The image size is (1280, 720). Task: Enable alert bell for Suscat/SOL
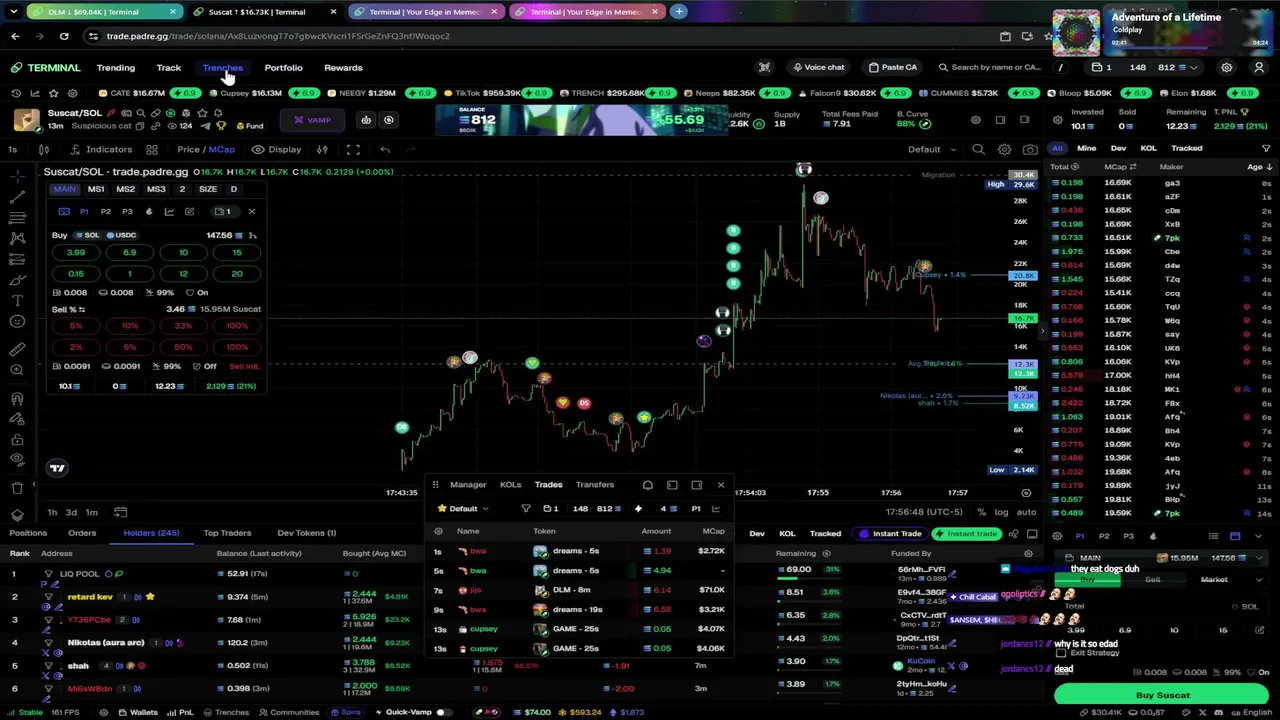click(x=218, y=113)
